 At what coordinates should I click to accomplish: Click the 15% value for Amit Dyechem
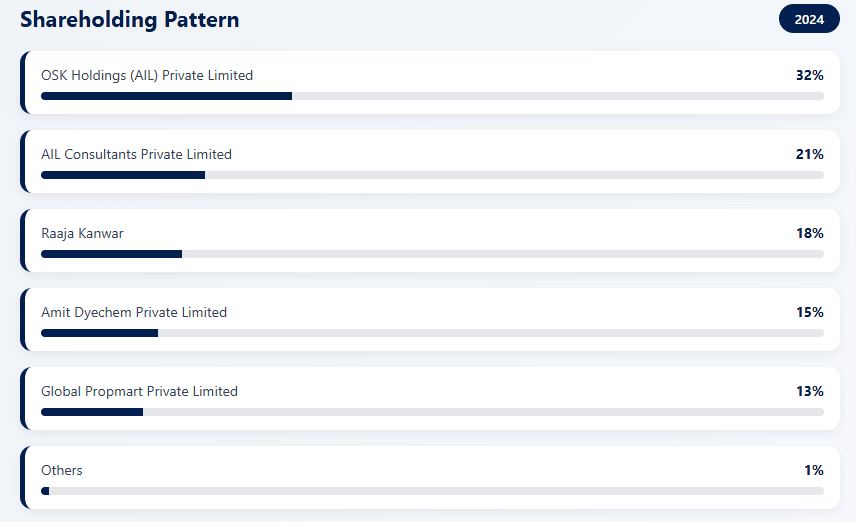click(810, 312)
